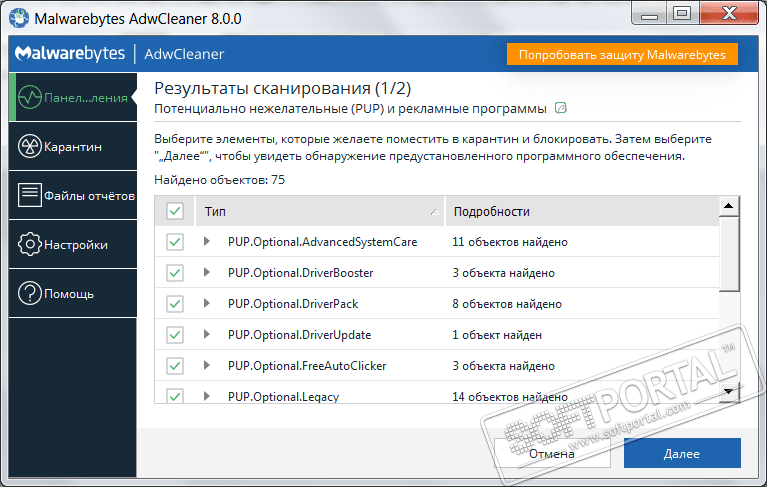
Task: Click the scrollbar up arrow of the results list
Action: click(729, 206)
